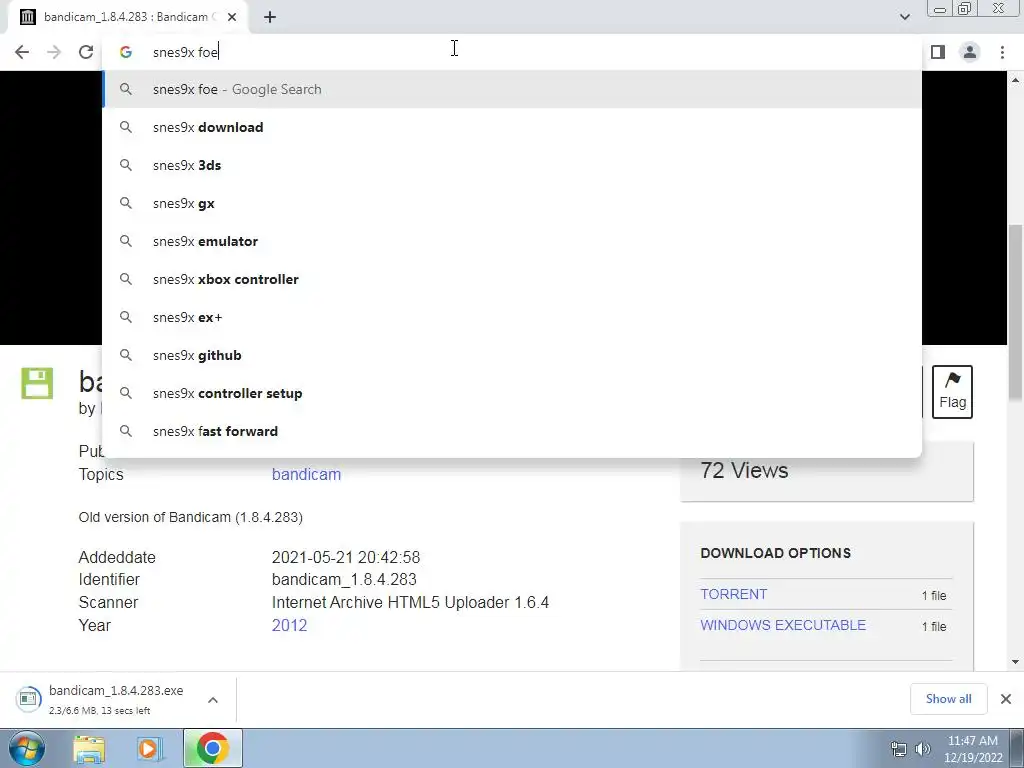Viewport: 1024px width, 768px height.
Task: Open the Chrome three-dot menu
Action: pos(1002,52)
